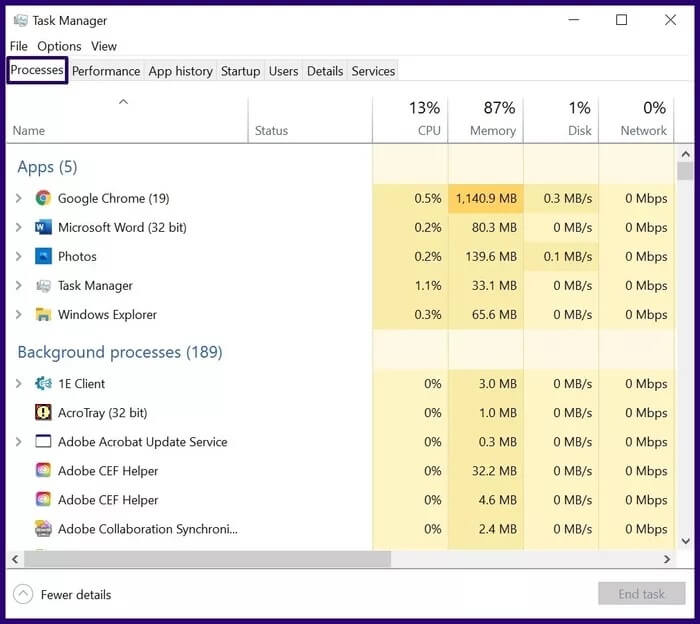Click the 1.1% CPU value for Task Manager
This screenshot has width=700, height=624.
click(428, 286)
